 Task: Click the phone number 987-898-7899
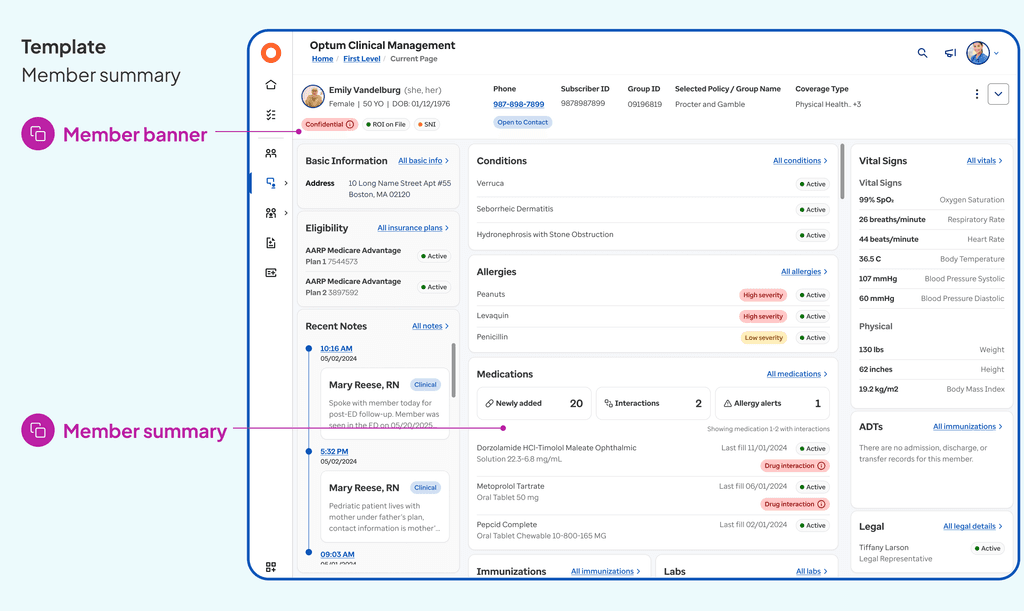tap(519, 104)
